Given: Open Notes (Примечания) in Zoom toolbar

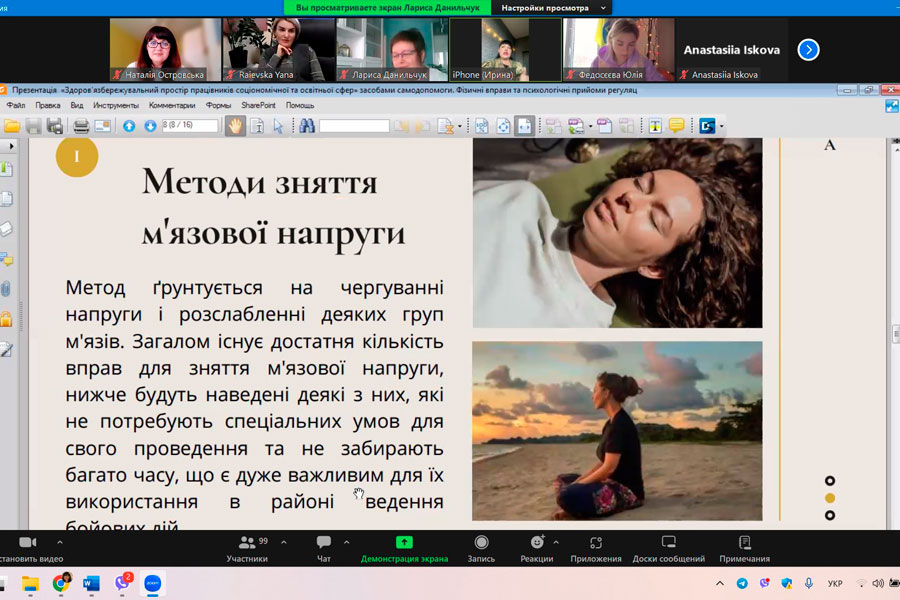Looking at the screenshot, I should [x=744, y=547].
